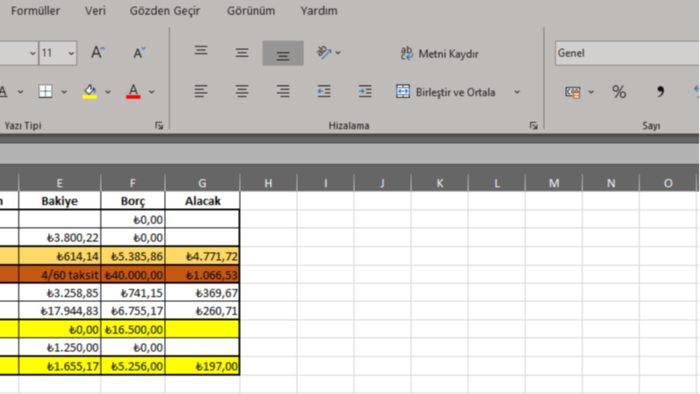Select column O header
The image size is (700, 394).
coord(668,183)
